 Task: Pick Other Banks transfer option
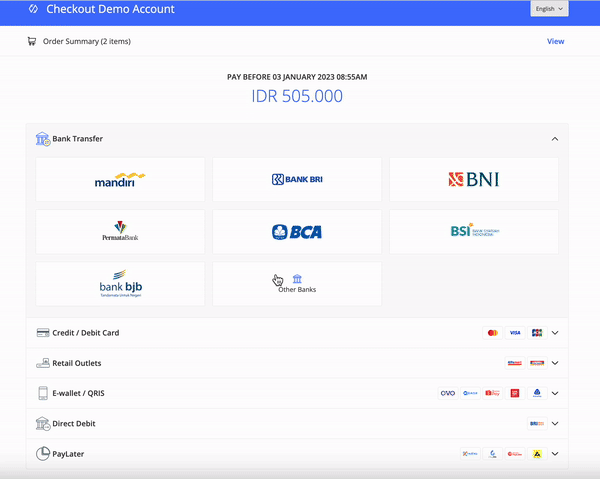pos(297,284)
